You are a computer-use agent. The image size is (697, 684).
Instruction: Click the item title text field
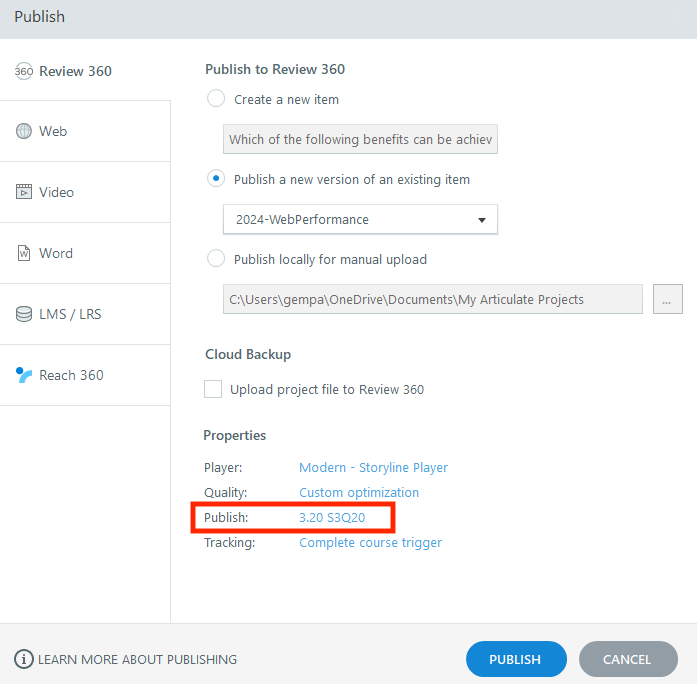pos(360,139)
